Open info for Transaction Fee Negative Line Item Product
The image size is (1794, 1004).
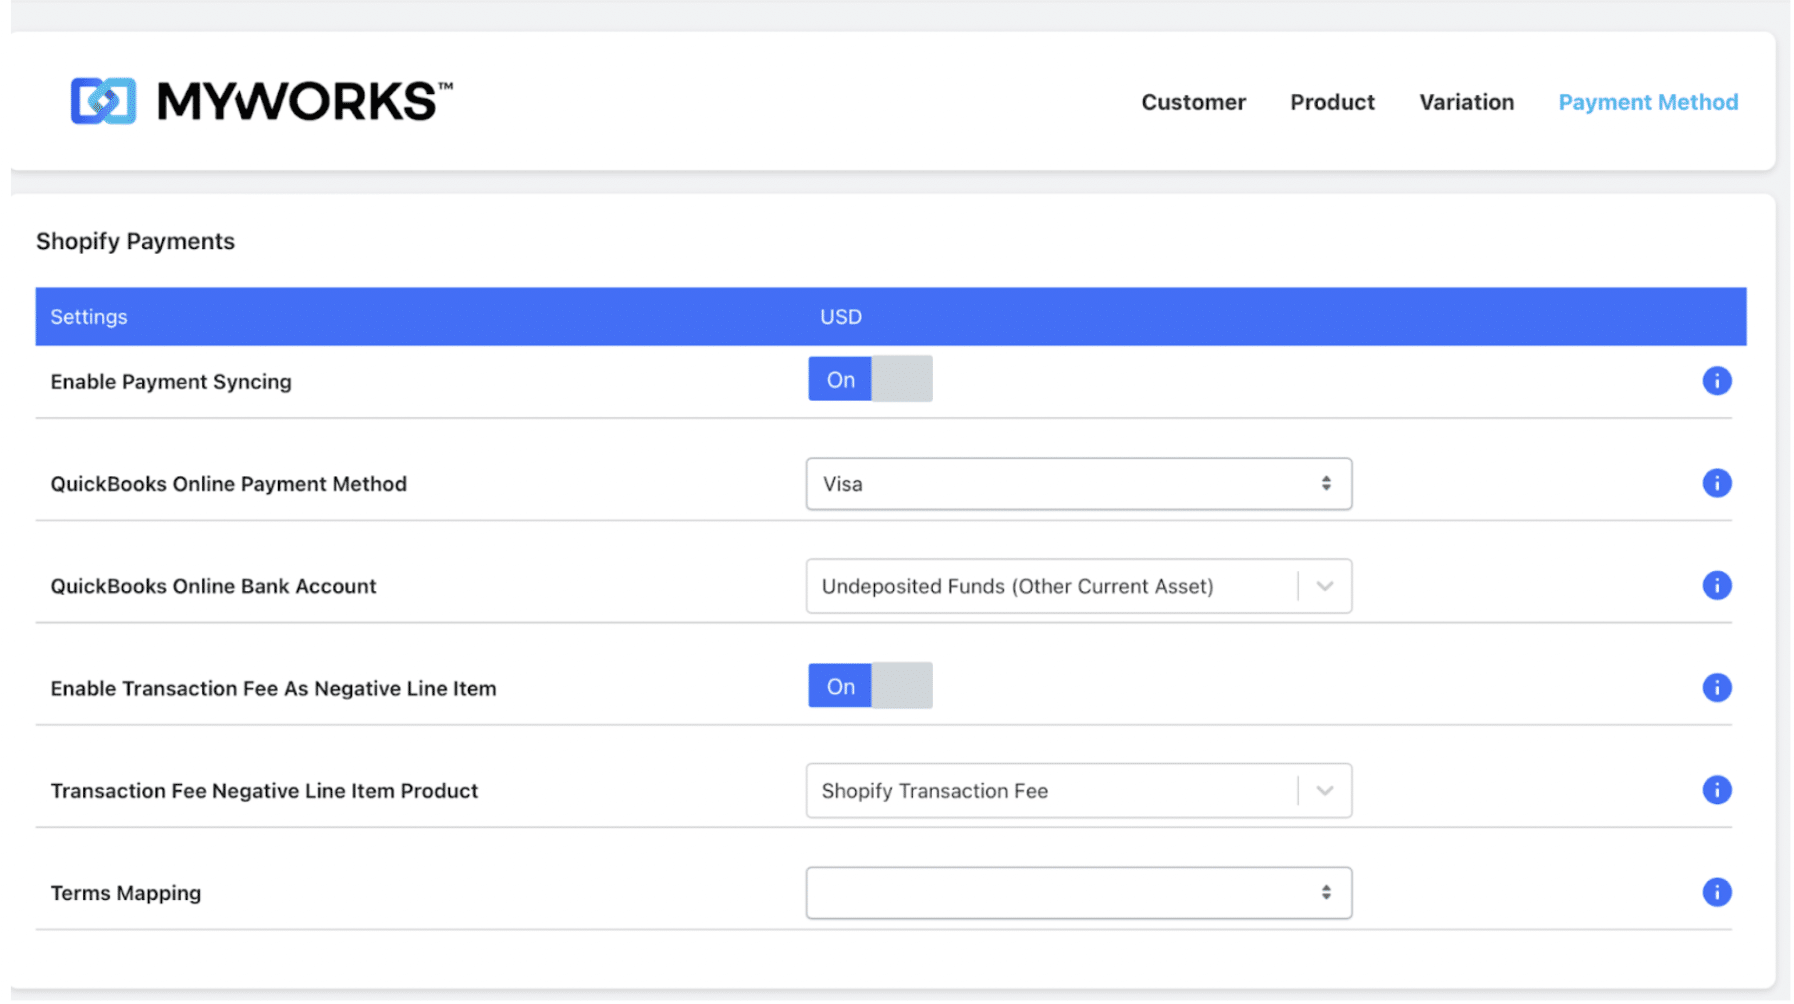[1717, 790]
